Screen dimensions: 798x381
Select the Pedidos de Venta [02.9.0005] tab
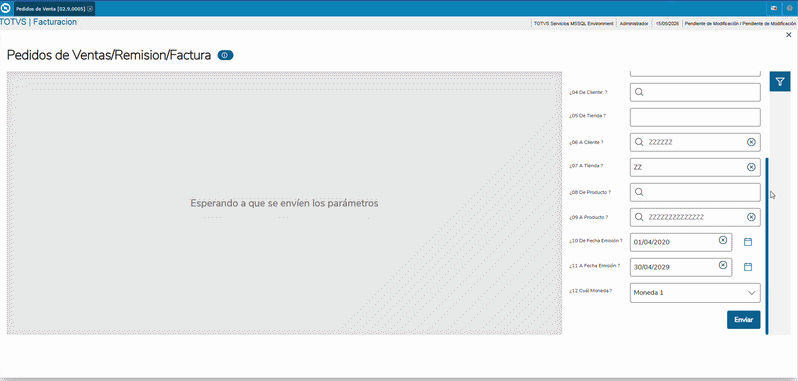54,9
